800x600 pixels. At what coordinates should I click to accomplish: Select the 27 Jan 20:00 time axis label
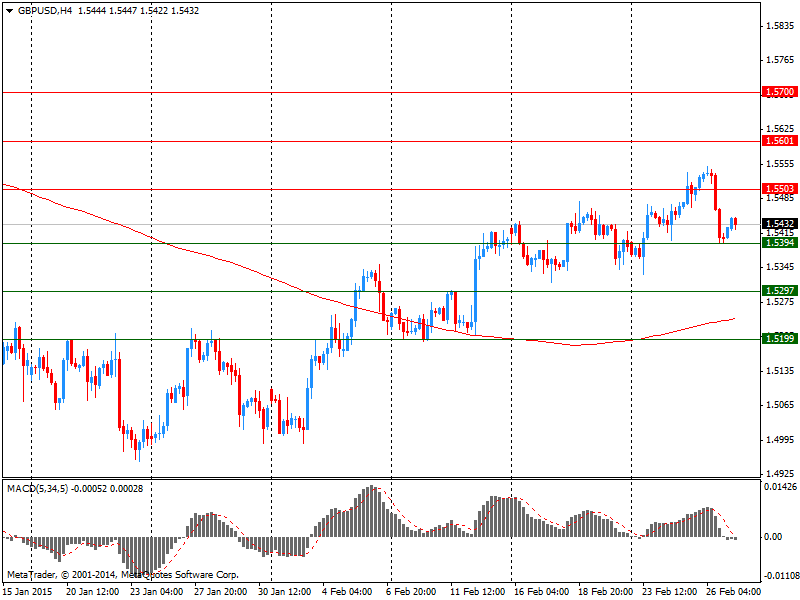(x=220, y=592)
